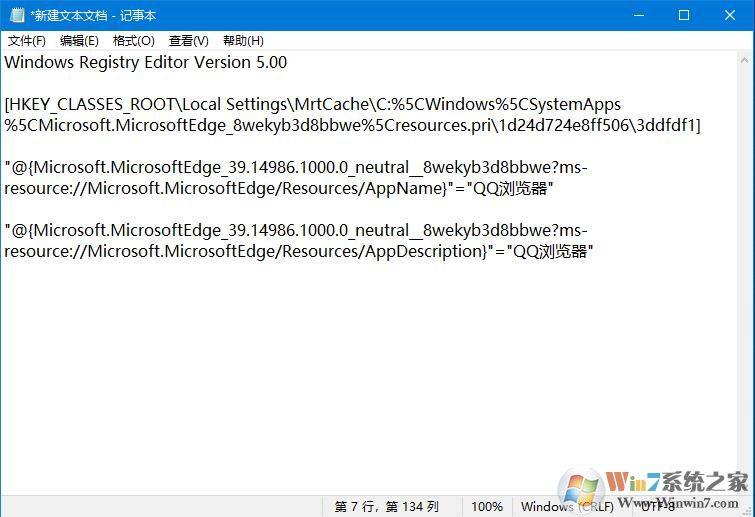
Task: Click the AppName value line with QQ浏览器
Action: click(279, 188)
